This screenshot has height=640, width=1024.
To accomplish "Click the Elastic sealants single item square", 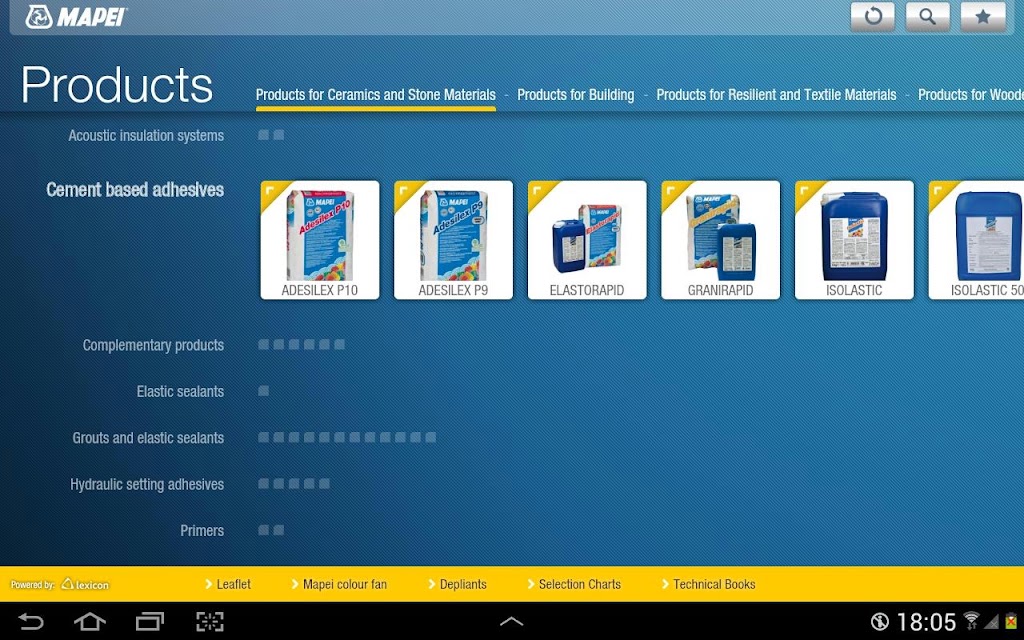I will pyautogui.click(x=263, y=391).
